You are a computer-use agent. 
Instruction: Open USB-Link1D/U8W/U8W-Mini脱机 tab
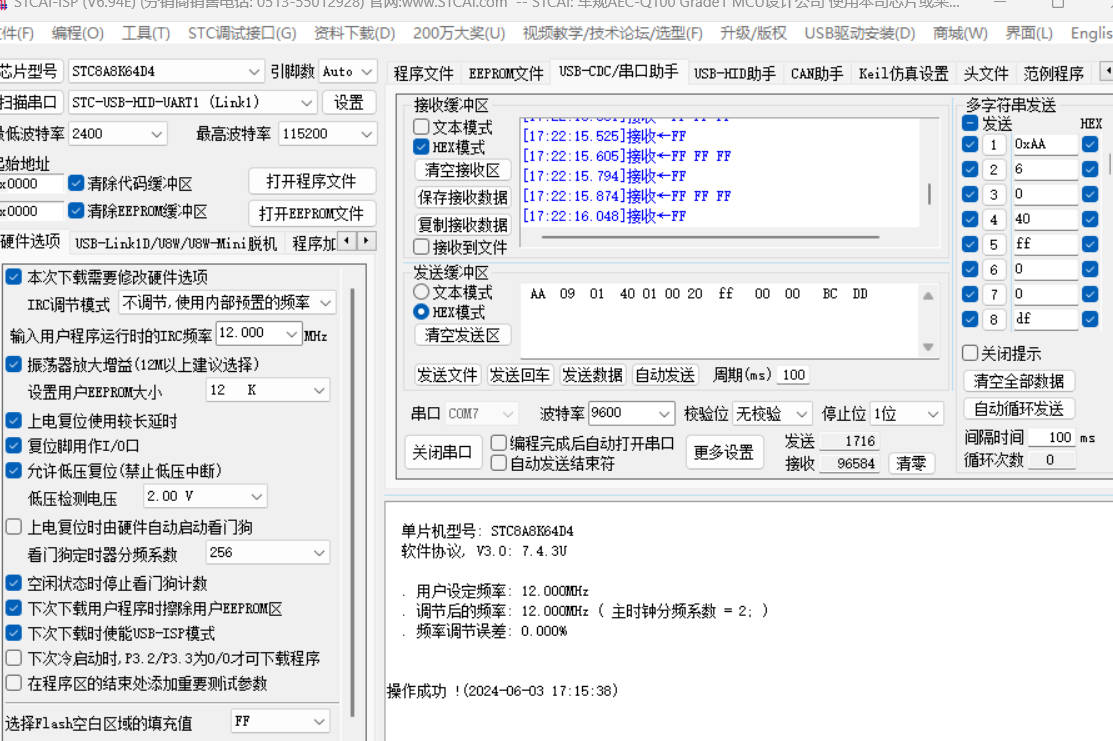pyautogui.click(x=175, y=243)
